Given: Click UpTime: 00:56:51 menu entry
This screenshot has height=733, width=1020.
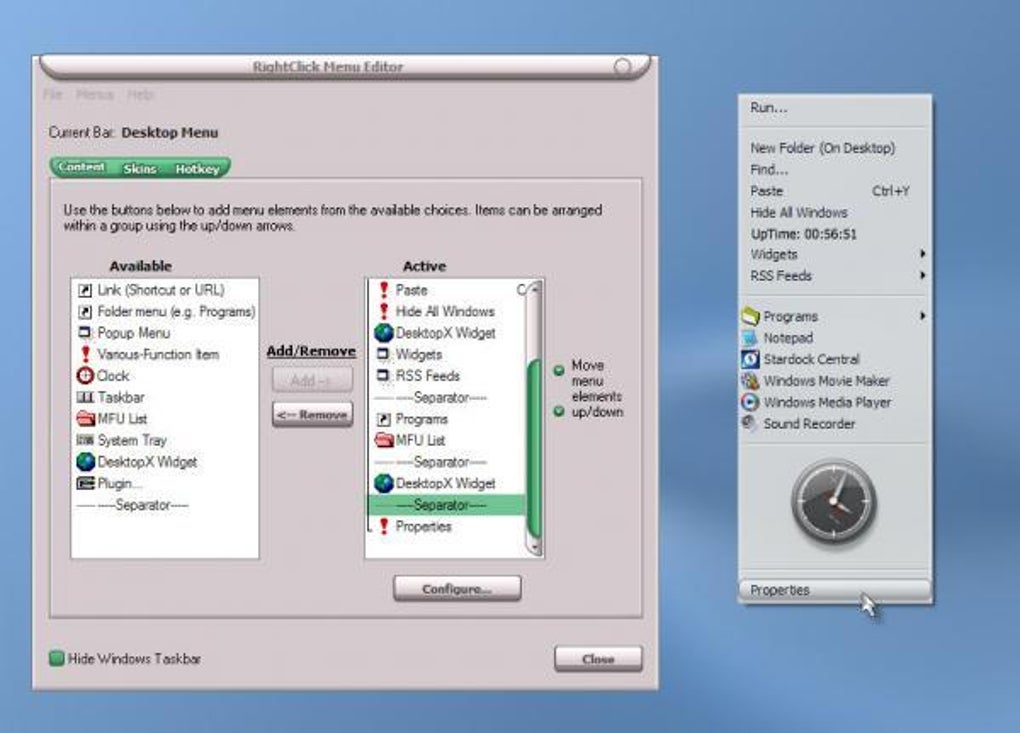Looking at the screenshot, I should point(835,234).
